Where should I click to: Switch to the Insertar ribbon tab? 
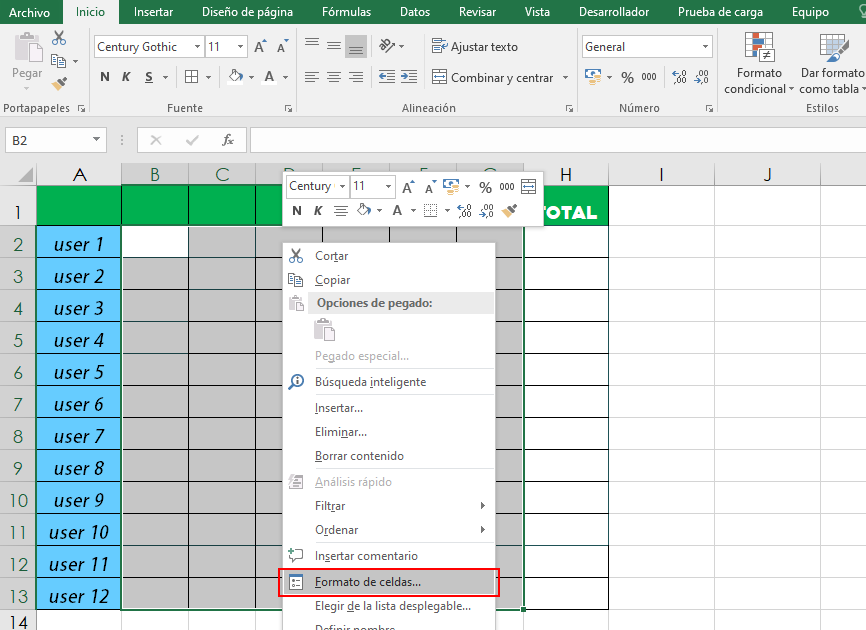click(x=153, y=12)
